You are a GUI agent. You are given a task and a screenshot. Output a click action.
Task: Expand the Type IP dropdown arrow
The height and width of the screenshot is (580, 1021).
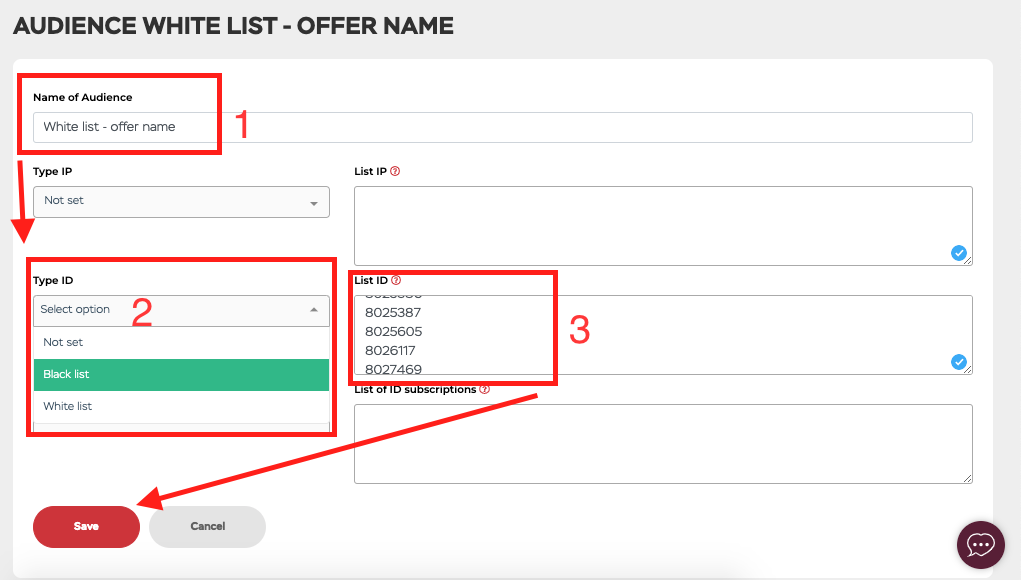[x=314, y=204]
